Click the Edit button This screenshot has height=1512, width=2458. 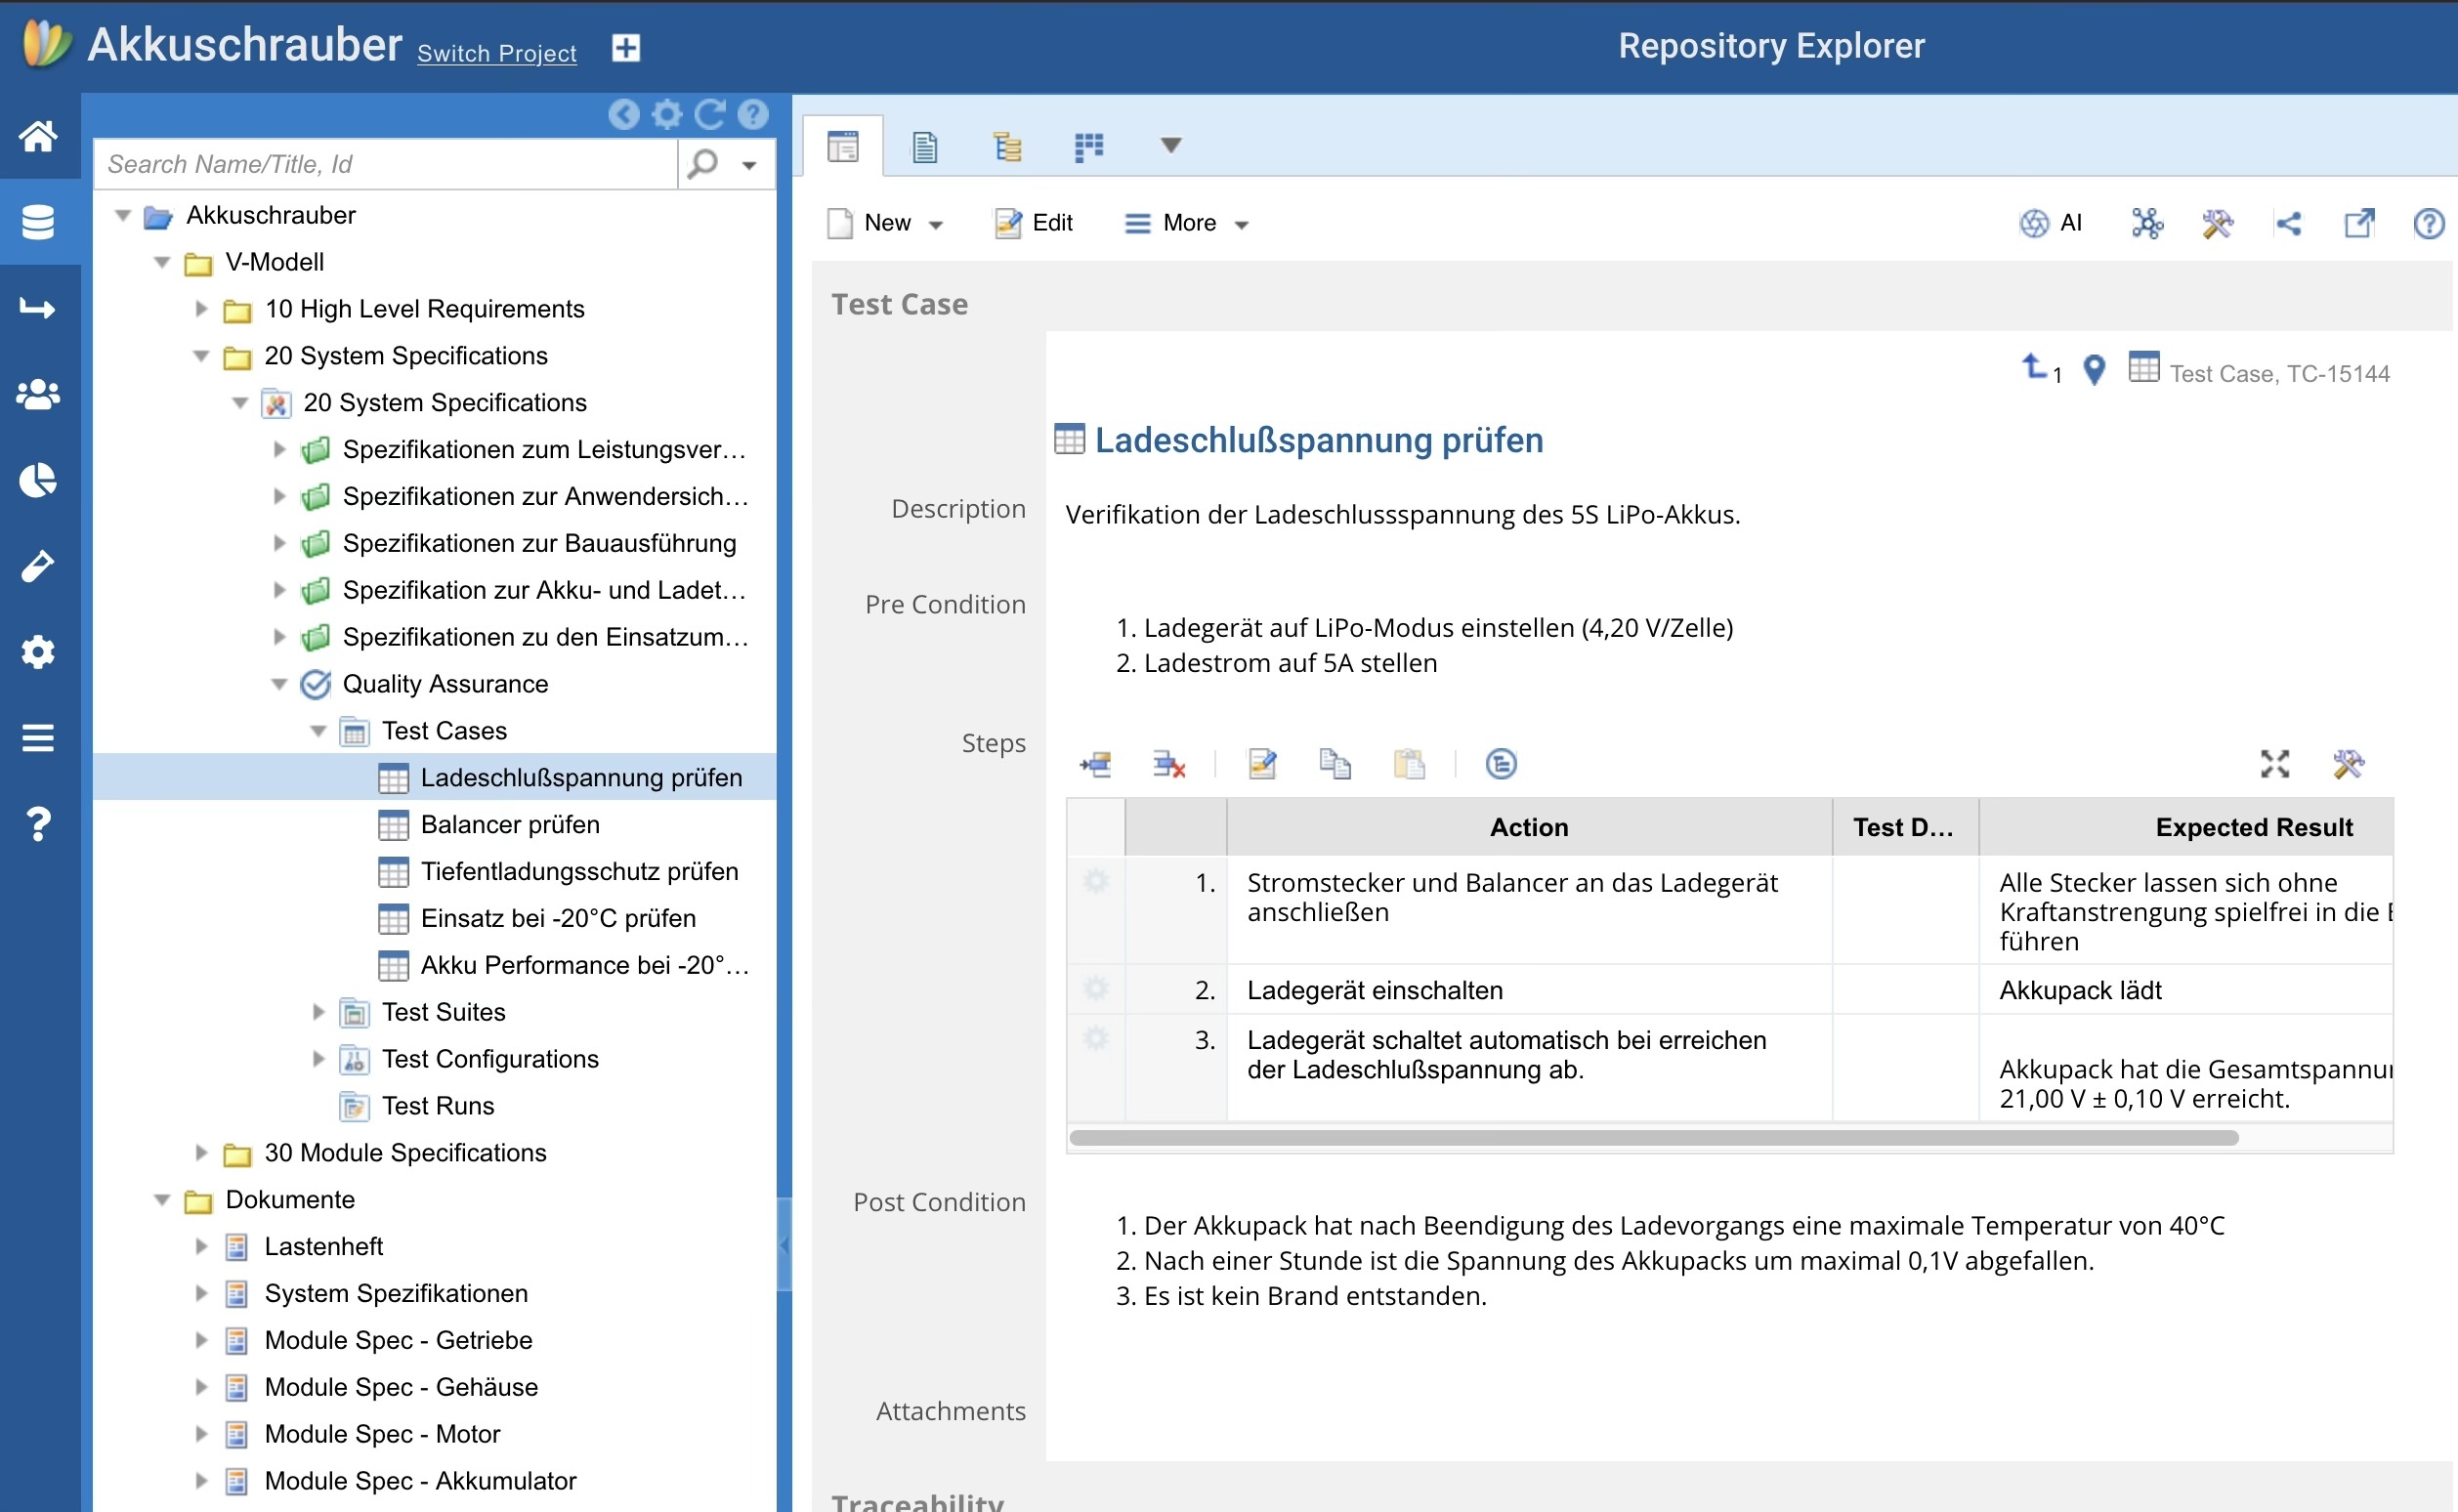pyautogui.click(x=1034, y=223)
